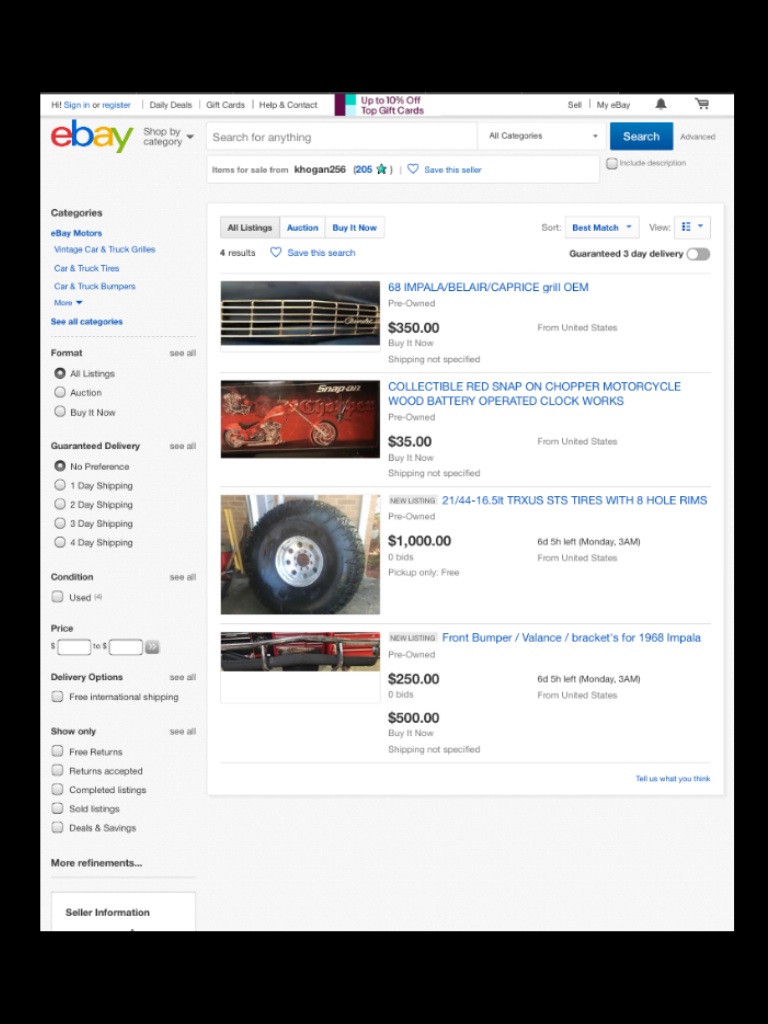Open Shop by category dropdown

click(x=168, y=136)
